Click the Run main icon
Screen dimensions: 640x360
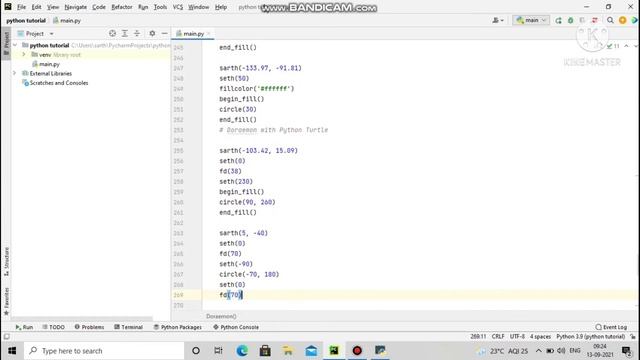558,20
